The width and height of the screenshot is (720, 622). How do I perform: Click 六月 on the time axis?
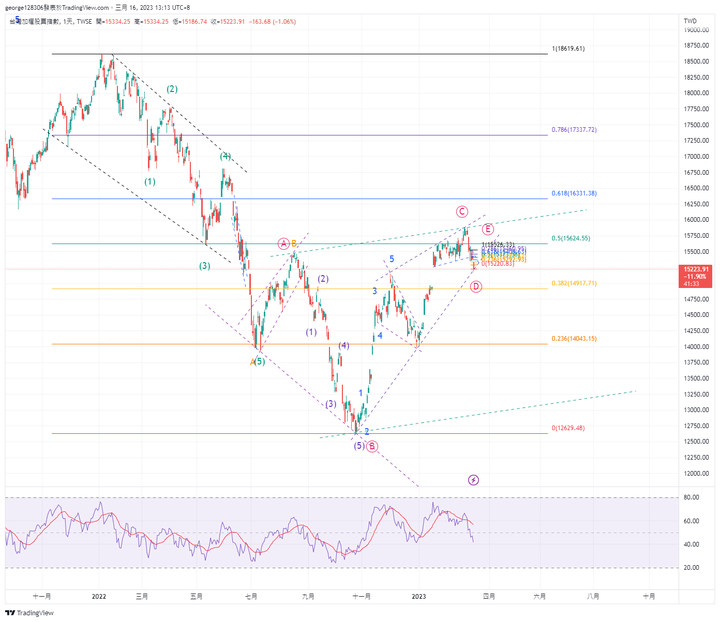pos(540,596)
